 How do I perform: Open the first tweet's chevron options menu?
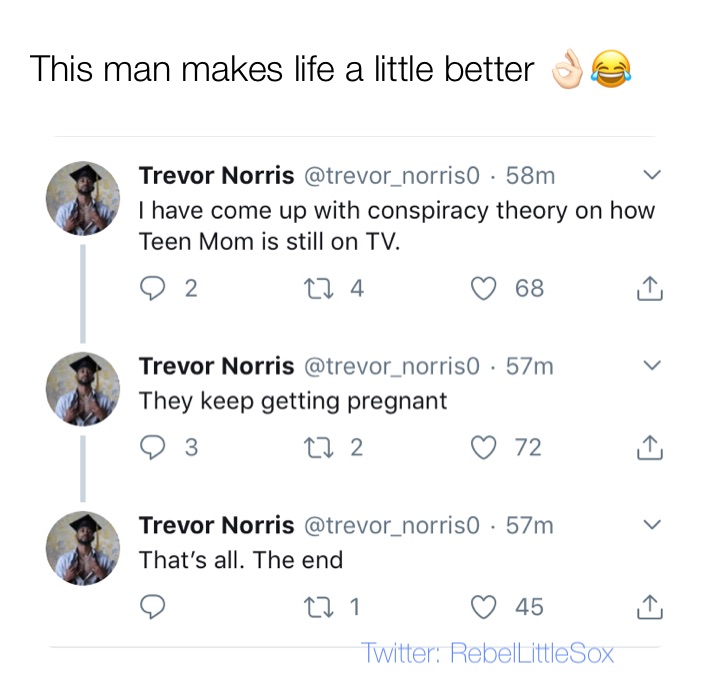650,176
